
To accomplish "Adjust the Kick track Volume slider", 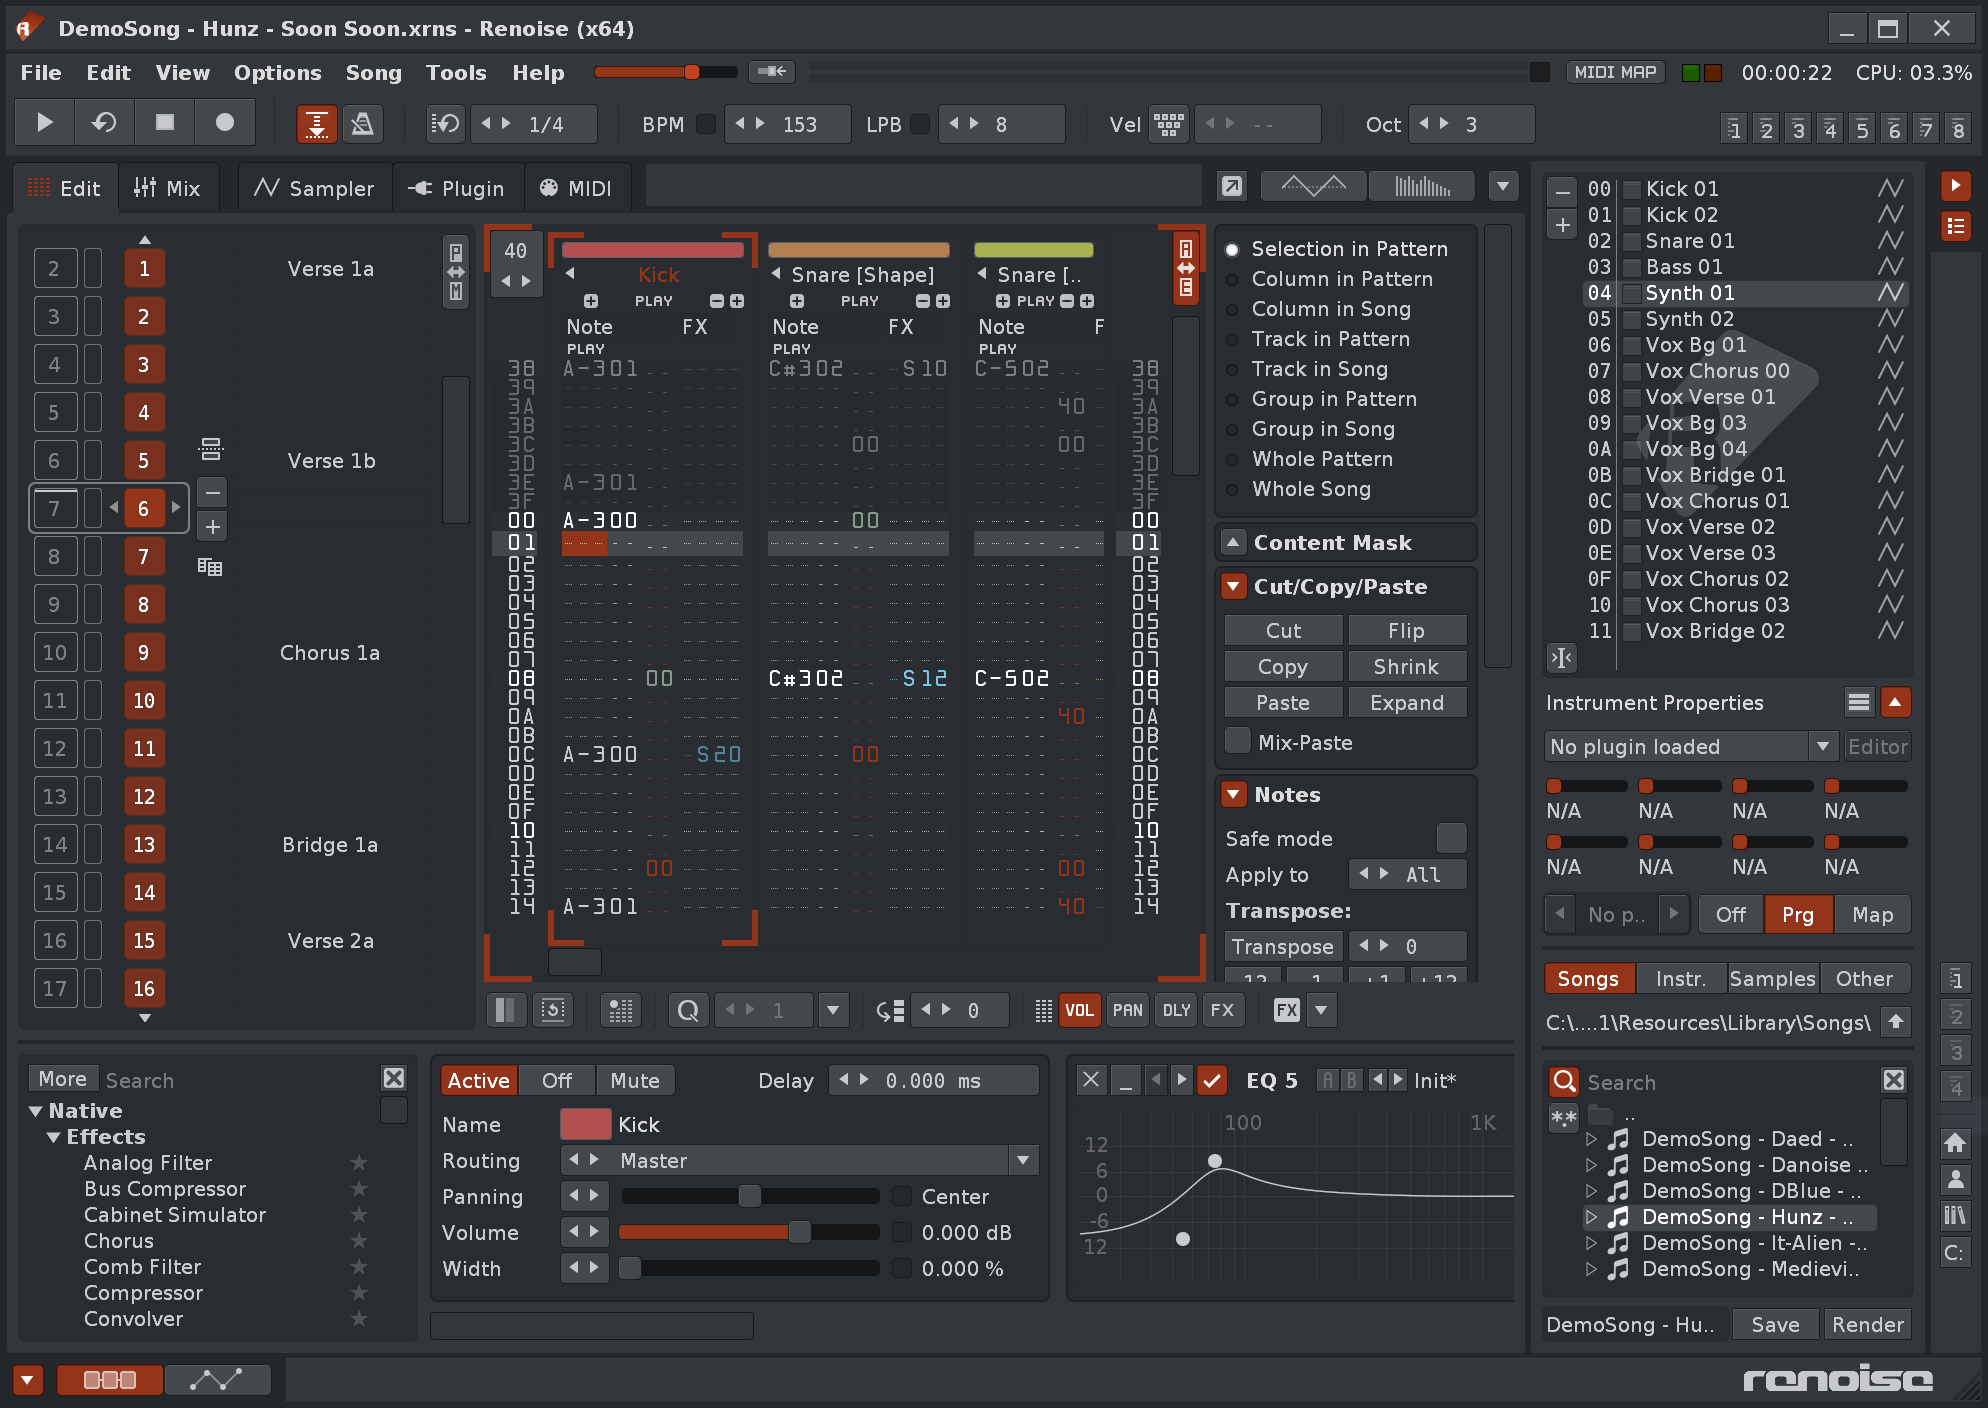I will click(x=749, y=1232).
